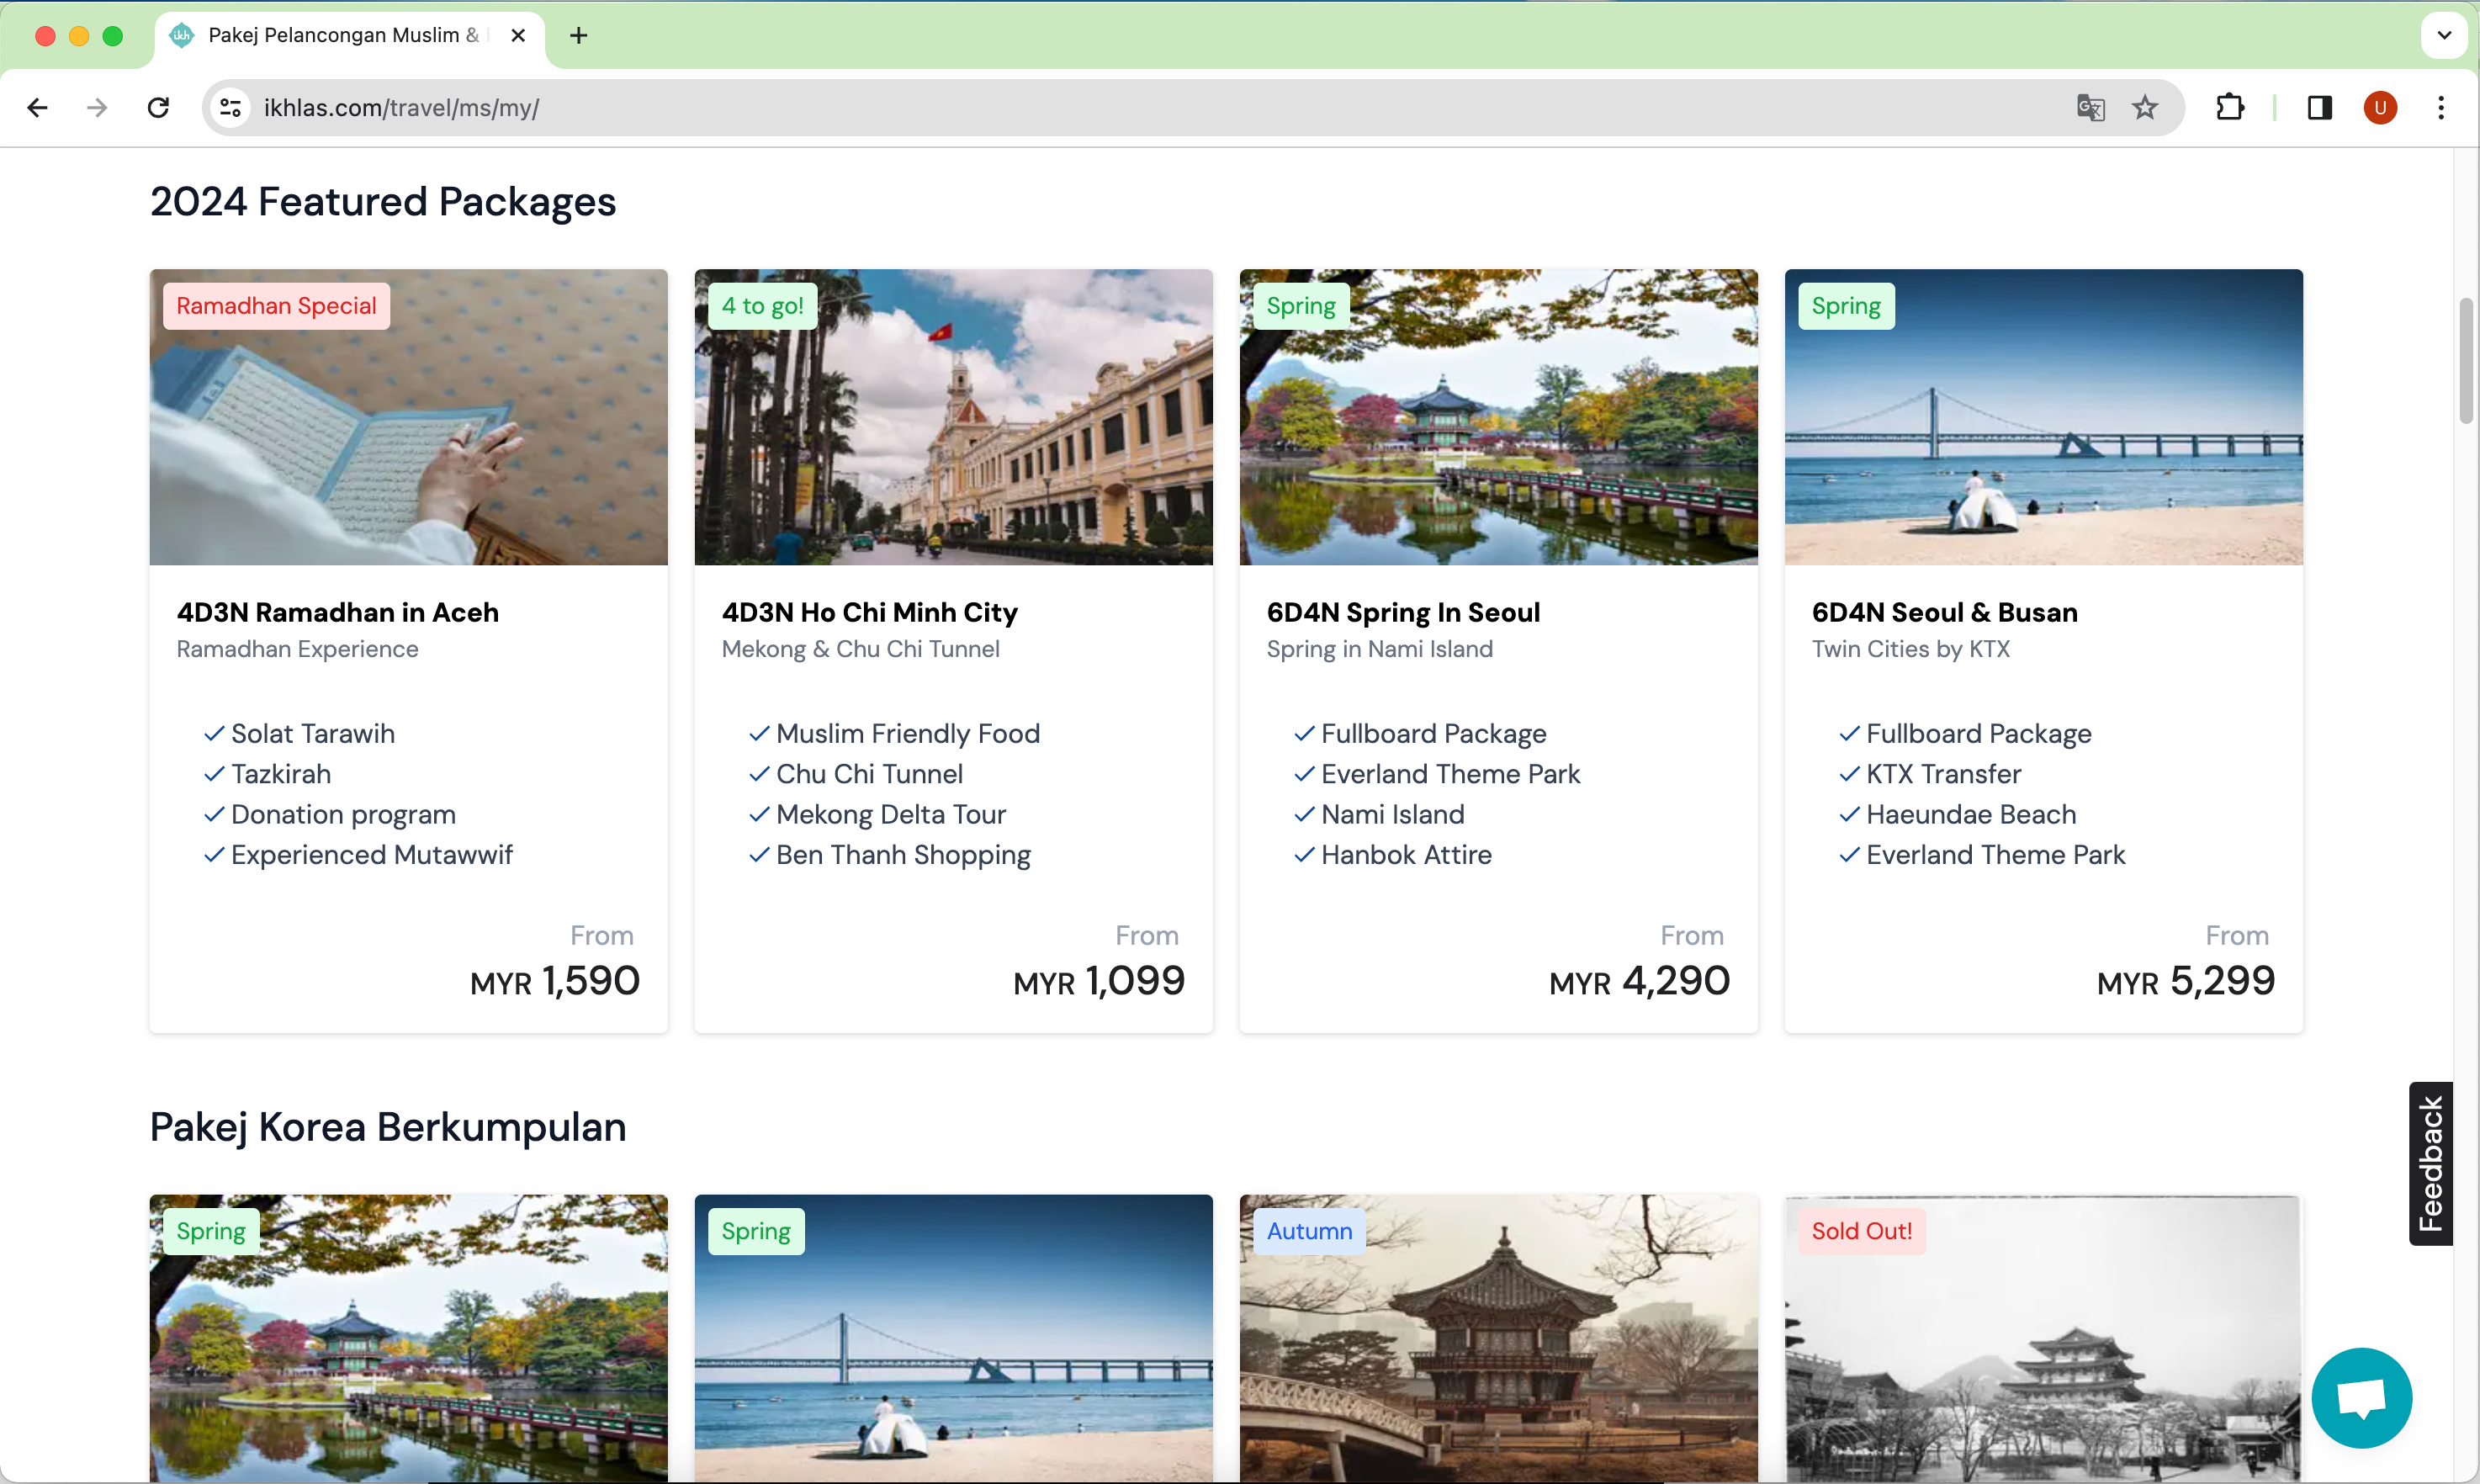
Task: Open the Feedback side tab
Action: [x=2430, y=1163]
